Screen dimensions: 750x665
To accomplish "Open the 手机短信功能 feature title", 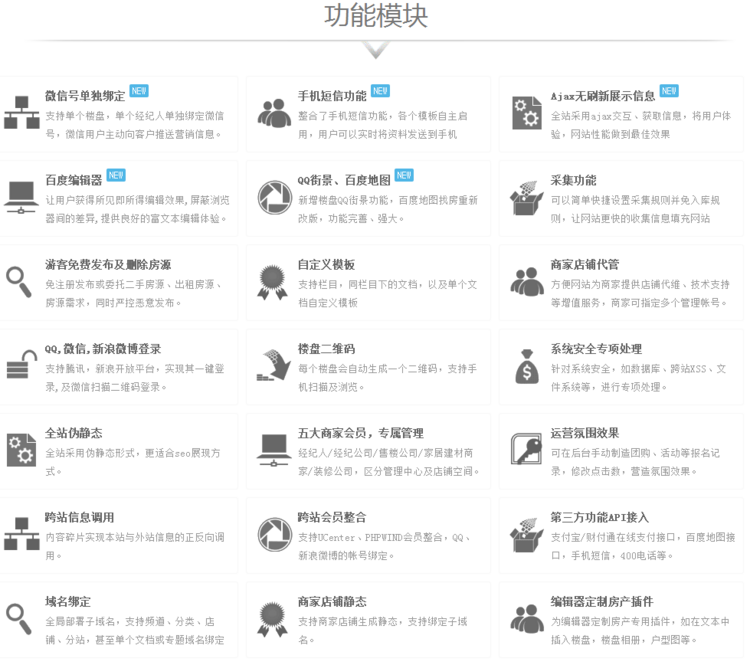I will point(332,96).
